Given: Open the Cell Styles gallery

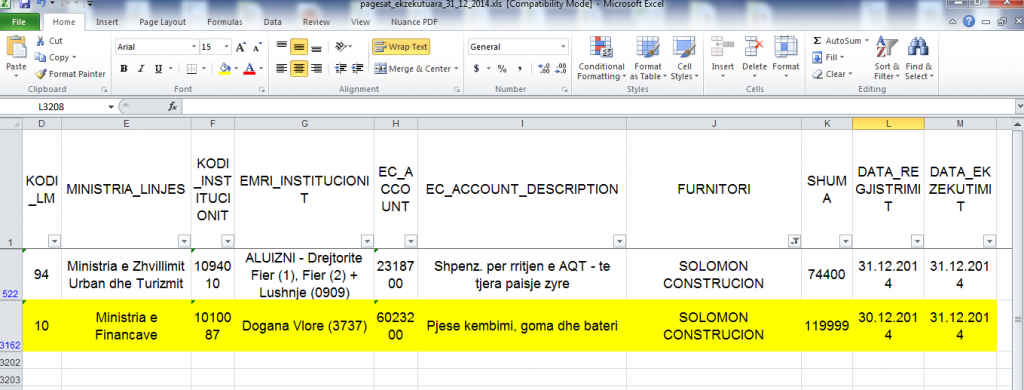Looking at the screenshot, I should 684,58.
